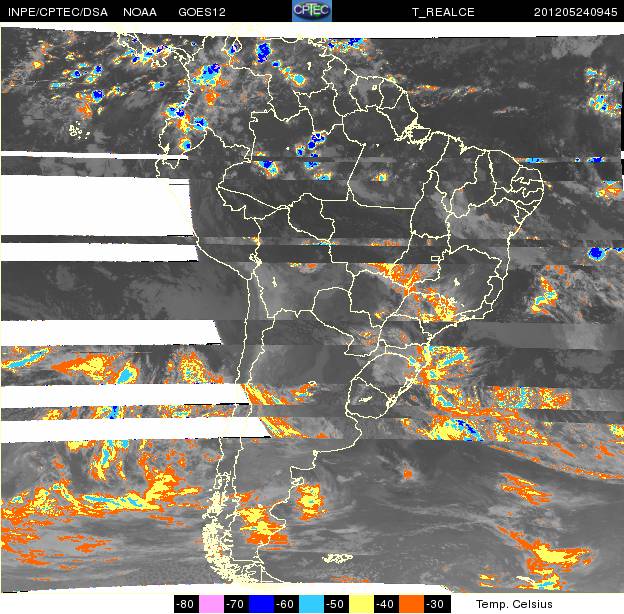
Task: Click the light blue legend swatch
Action: 312,604
